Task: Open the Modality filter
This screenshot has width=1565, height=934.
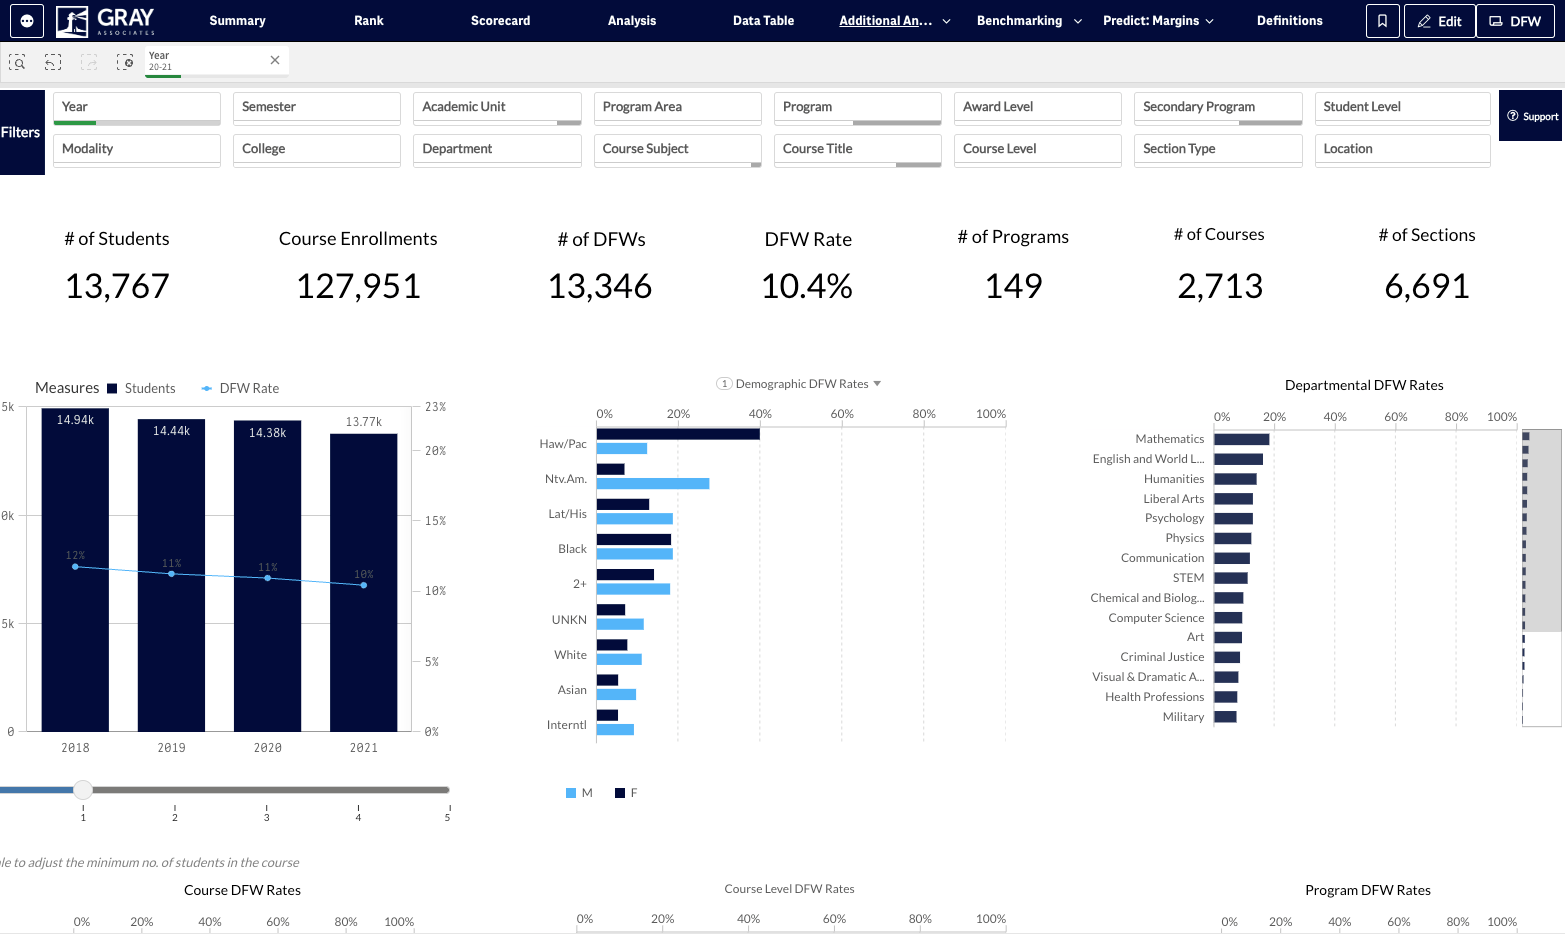Action: click(x=137, y=150)
